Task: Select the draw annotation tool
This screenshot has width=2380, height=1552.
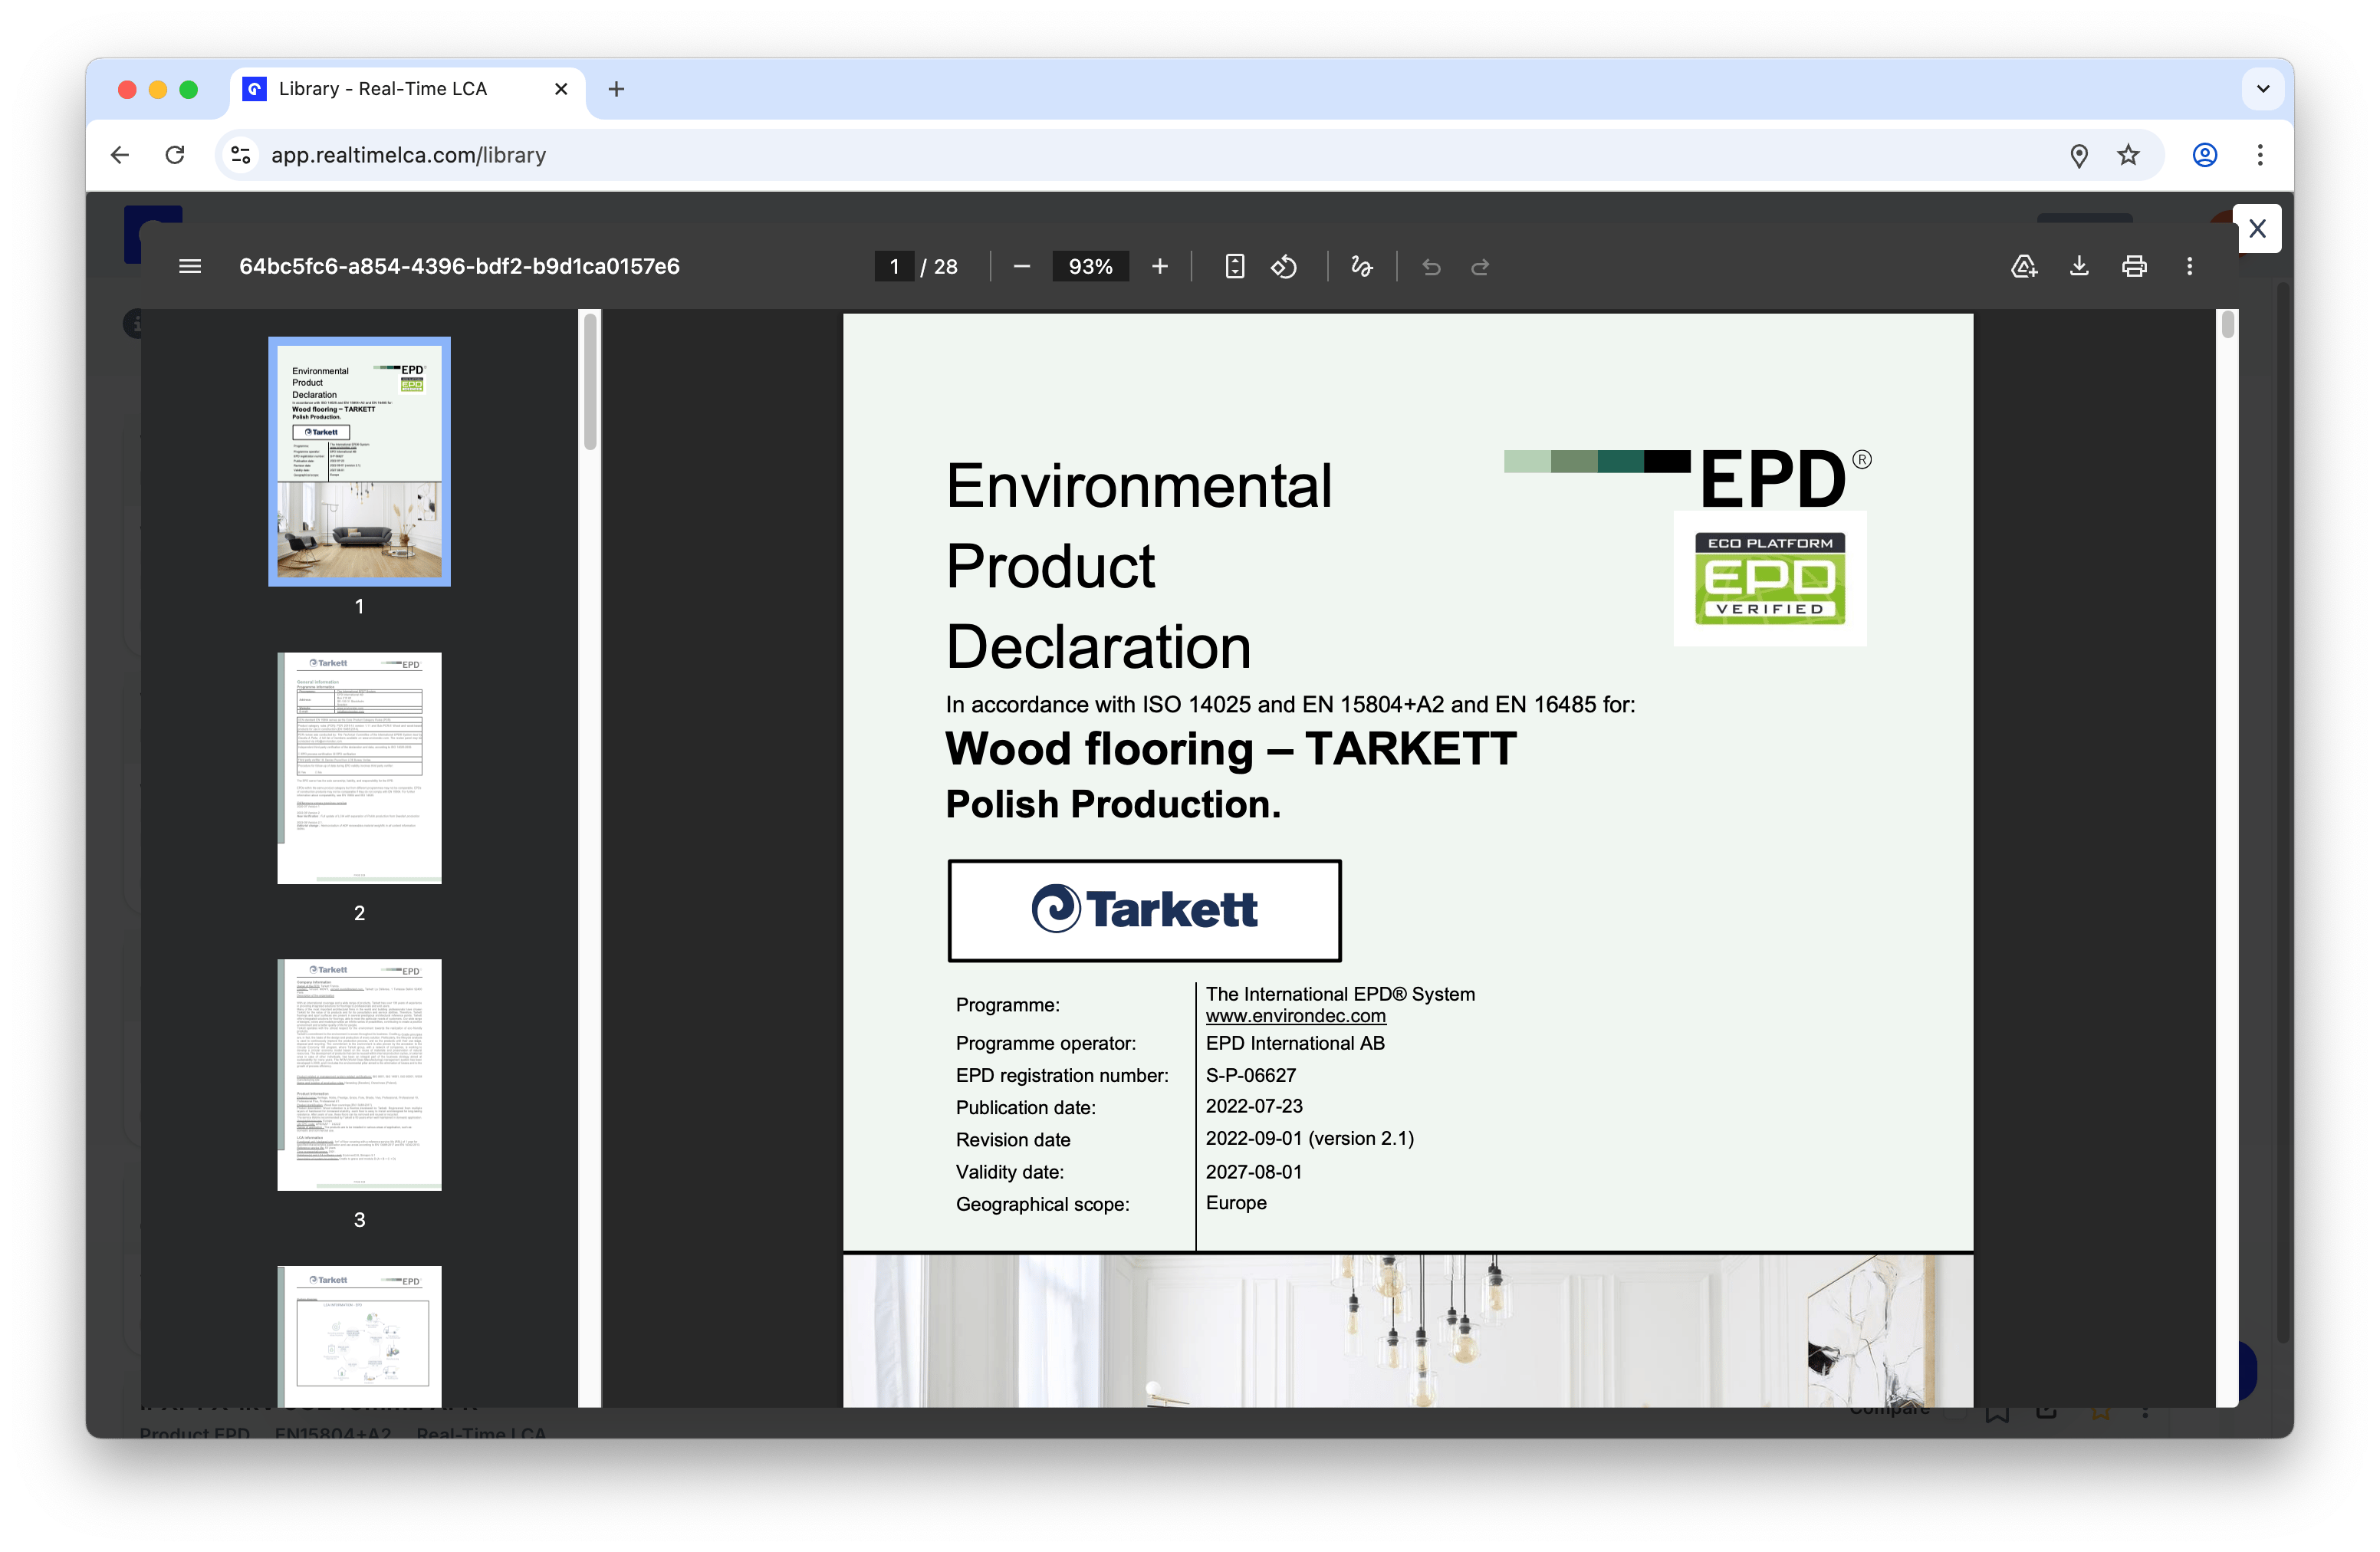Action: (1361, 266)
